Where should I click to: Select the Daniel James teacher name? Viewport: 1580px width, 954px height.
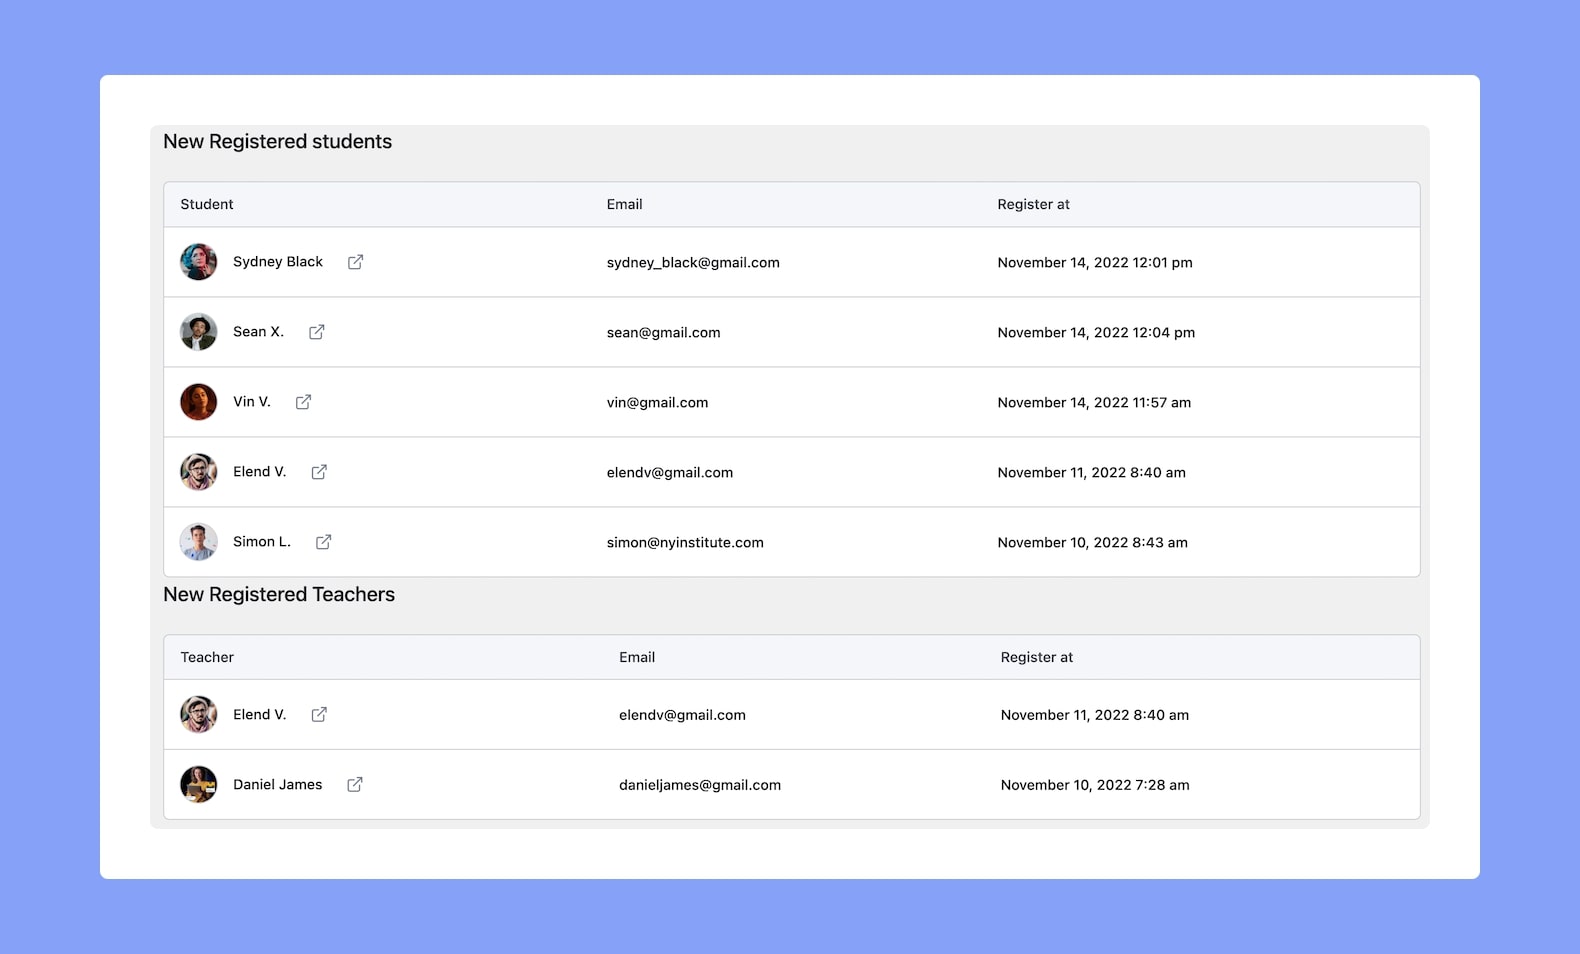click(277, 785)
